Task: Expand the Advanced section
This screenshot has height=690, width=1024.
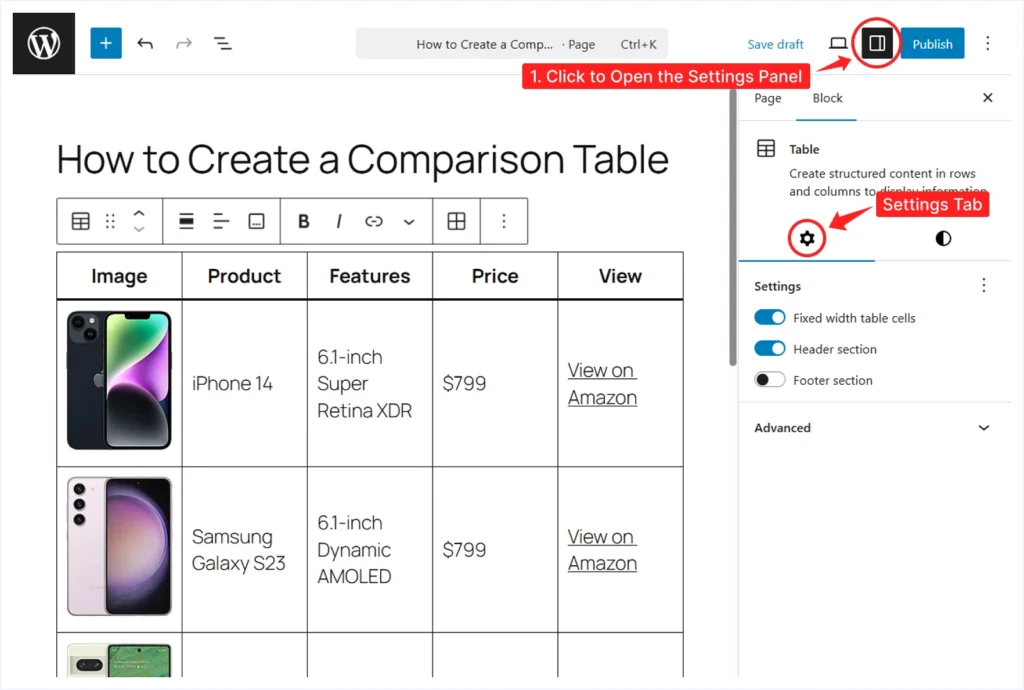Action: (x=874, y=428)
